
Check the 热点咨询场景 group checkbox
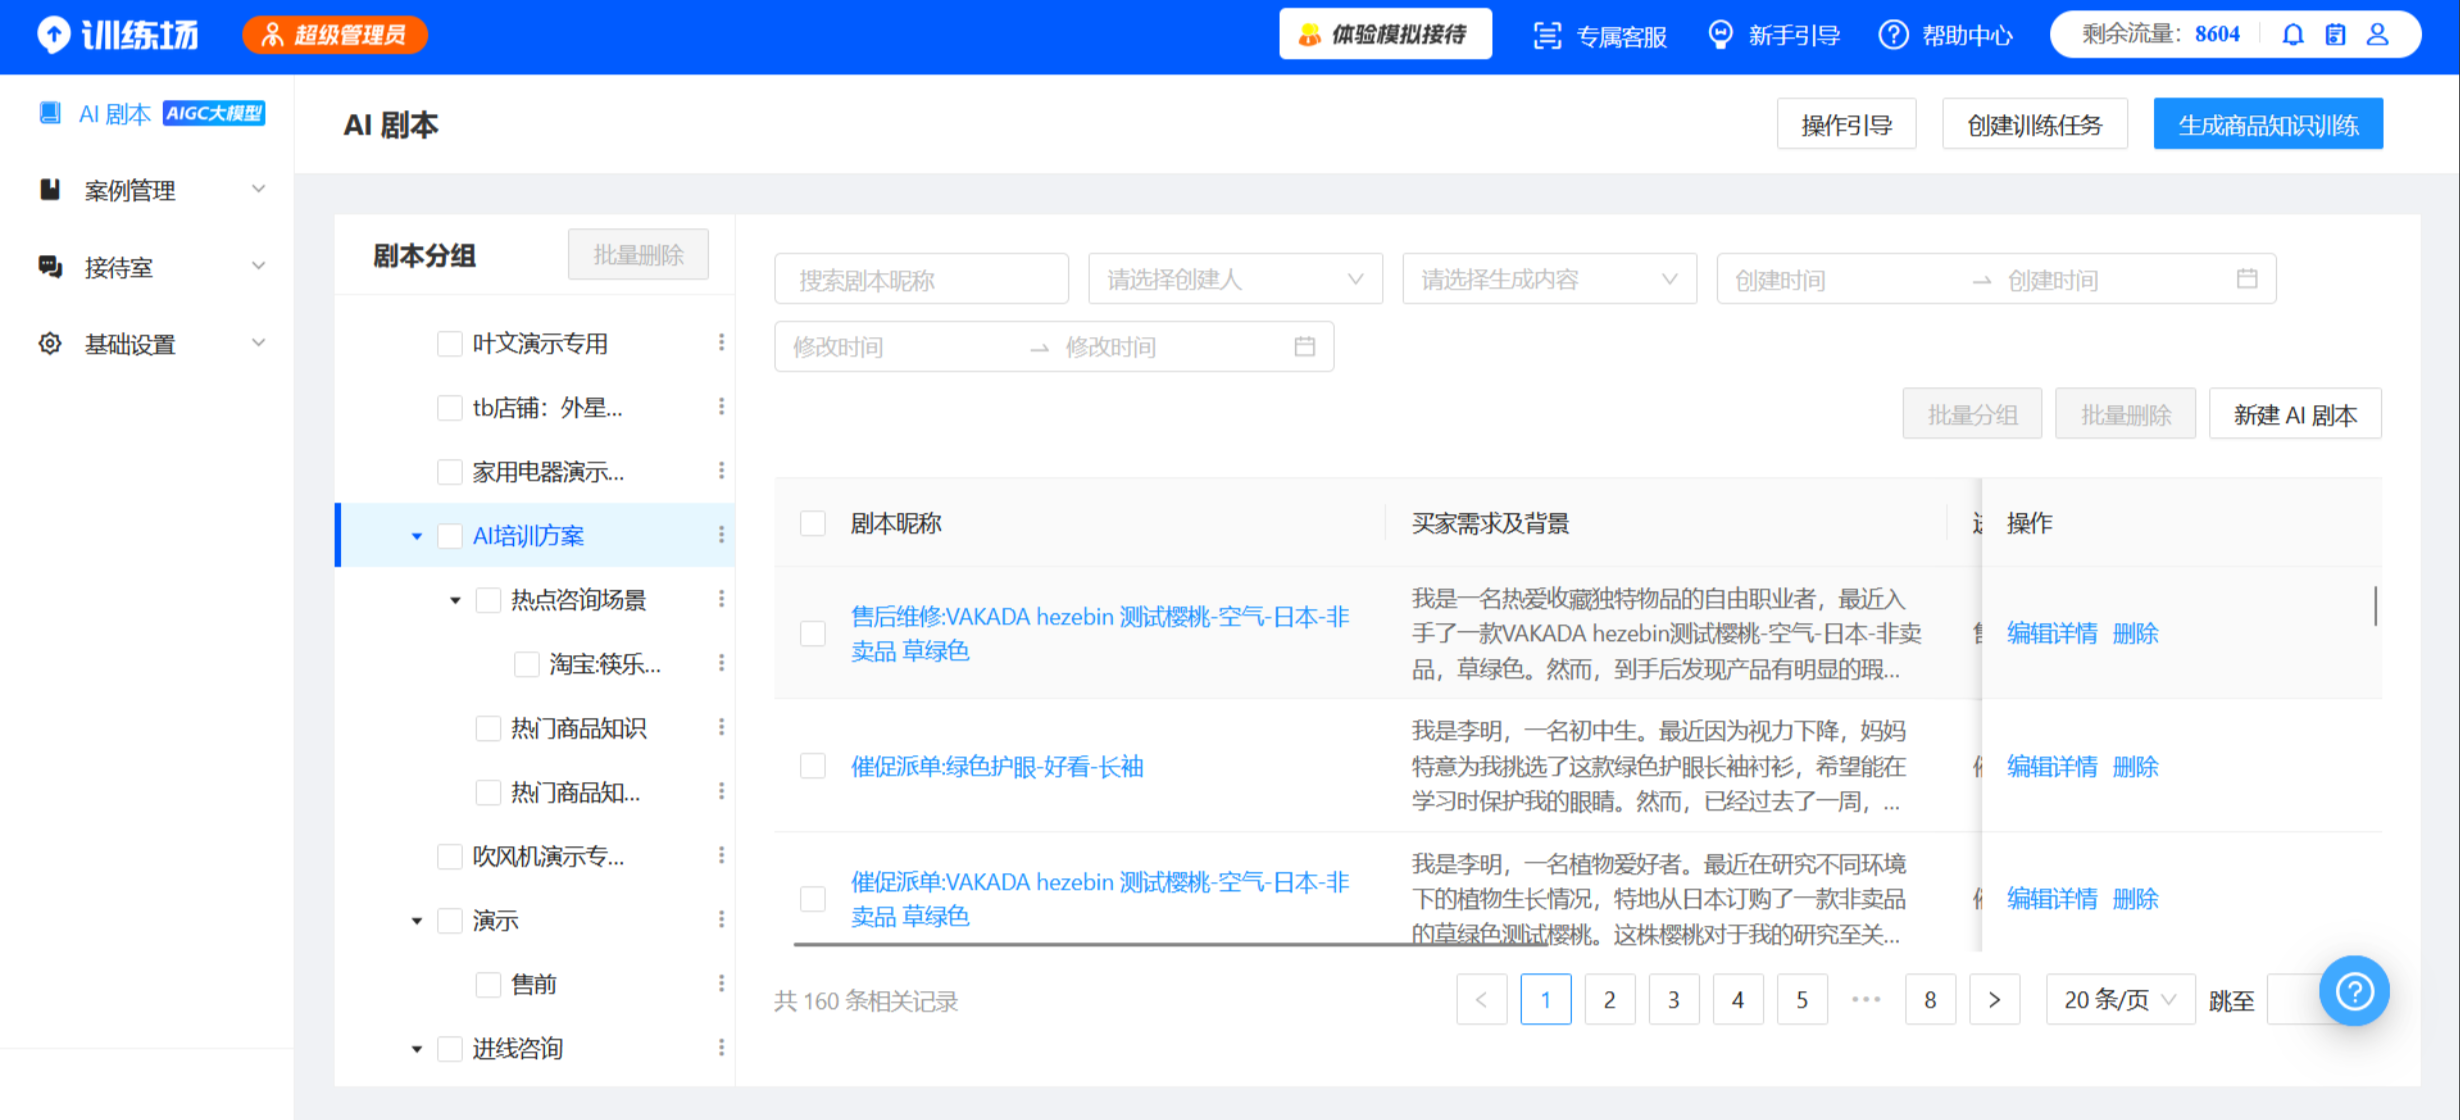pos(488,600)
